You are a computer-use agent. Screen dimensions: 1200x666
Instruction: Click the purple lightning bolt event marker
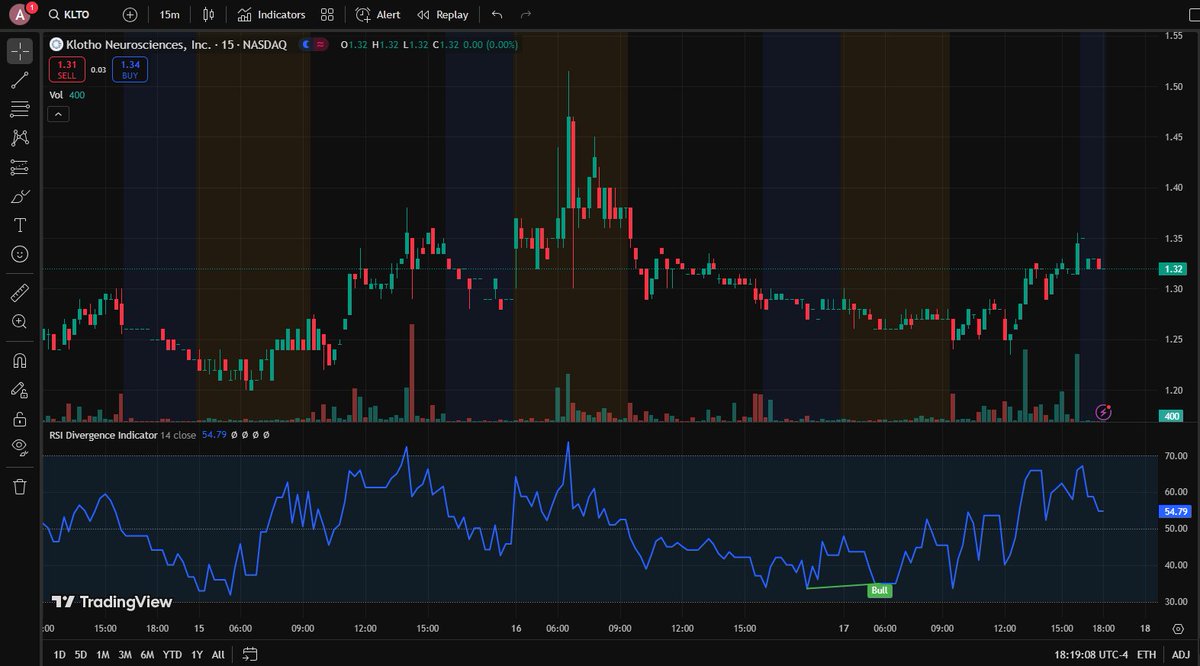click(x=1103, y=412)
